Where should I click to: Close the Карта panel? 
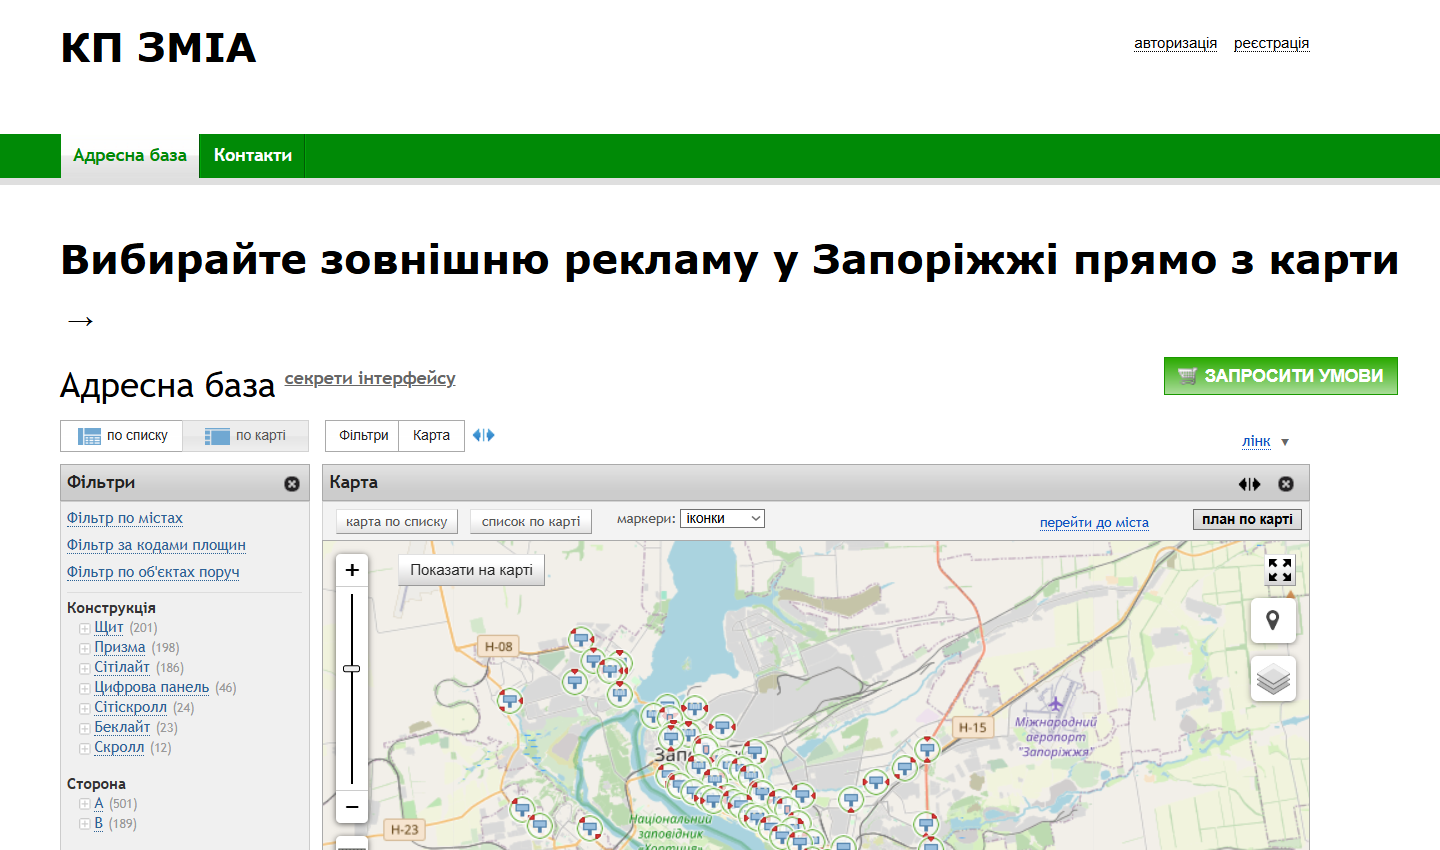(x=1286, y=484)
